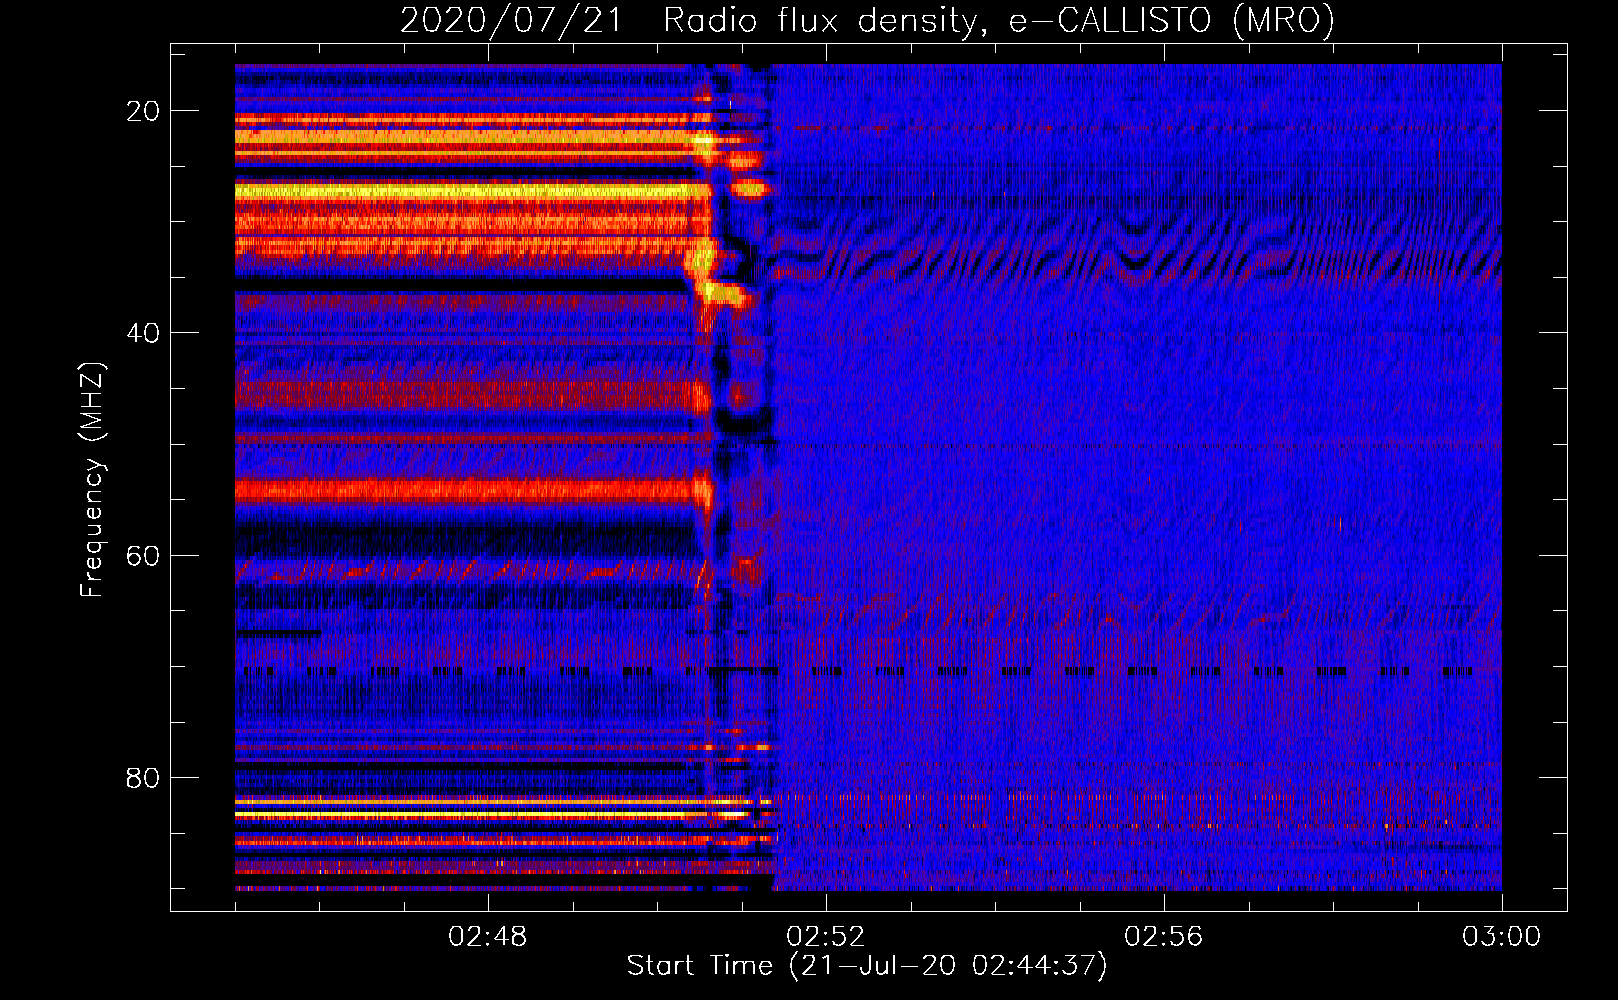Click the "Start Time (21-Jul-20 02:44:37)" label
Viewport: 1618px width, 1000px height.
[x=867, y=966]
